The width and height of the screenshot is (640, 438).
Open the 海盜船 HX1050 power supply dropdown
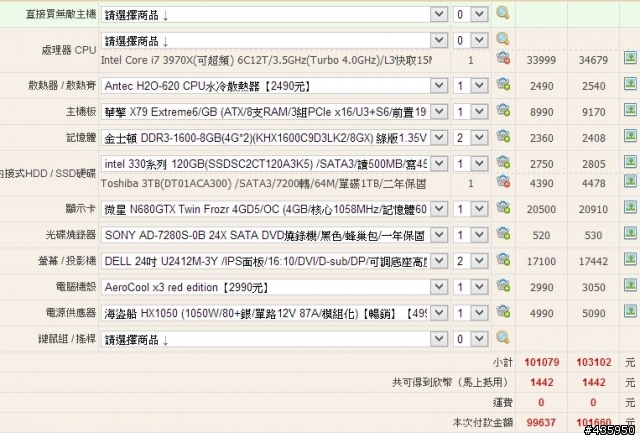tap(274, 313)
